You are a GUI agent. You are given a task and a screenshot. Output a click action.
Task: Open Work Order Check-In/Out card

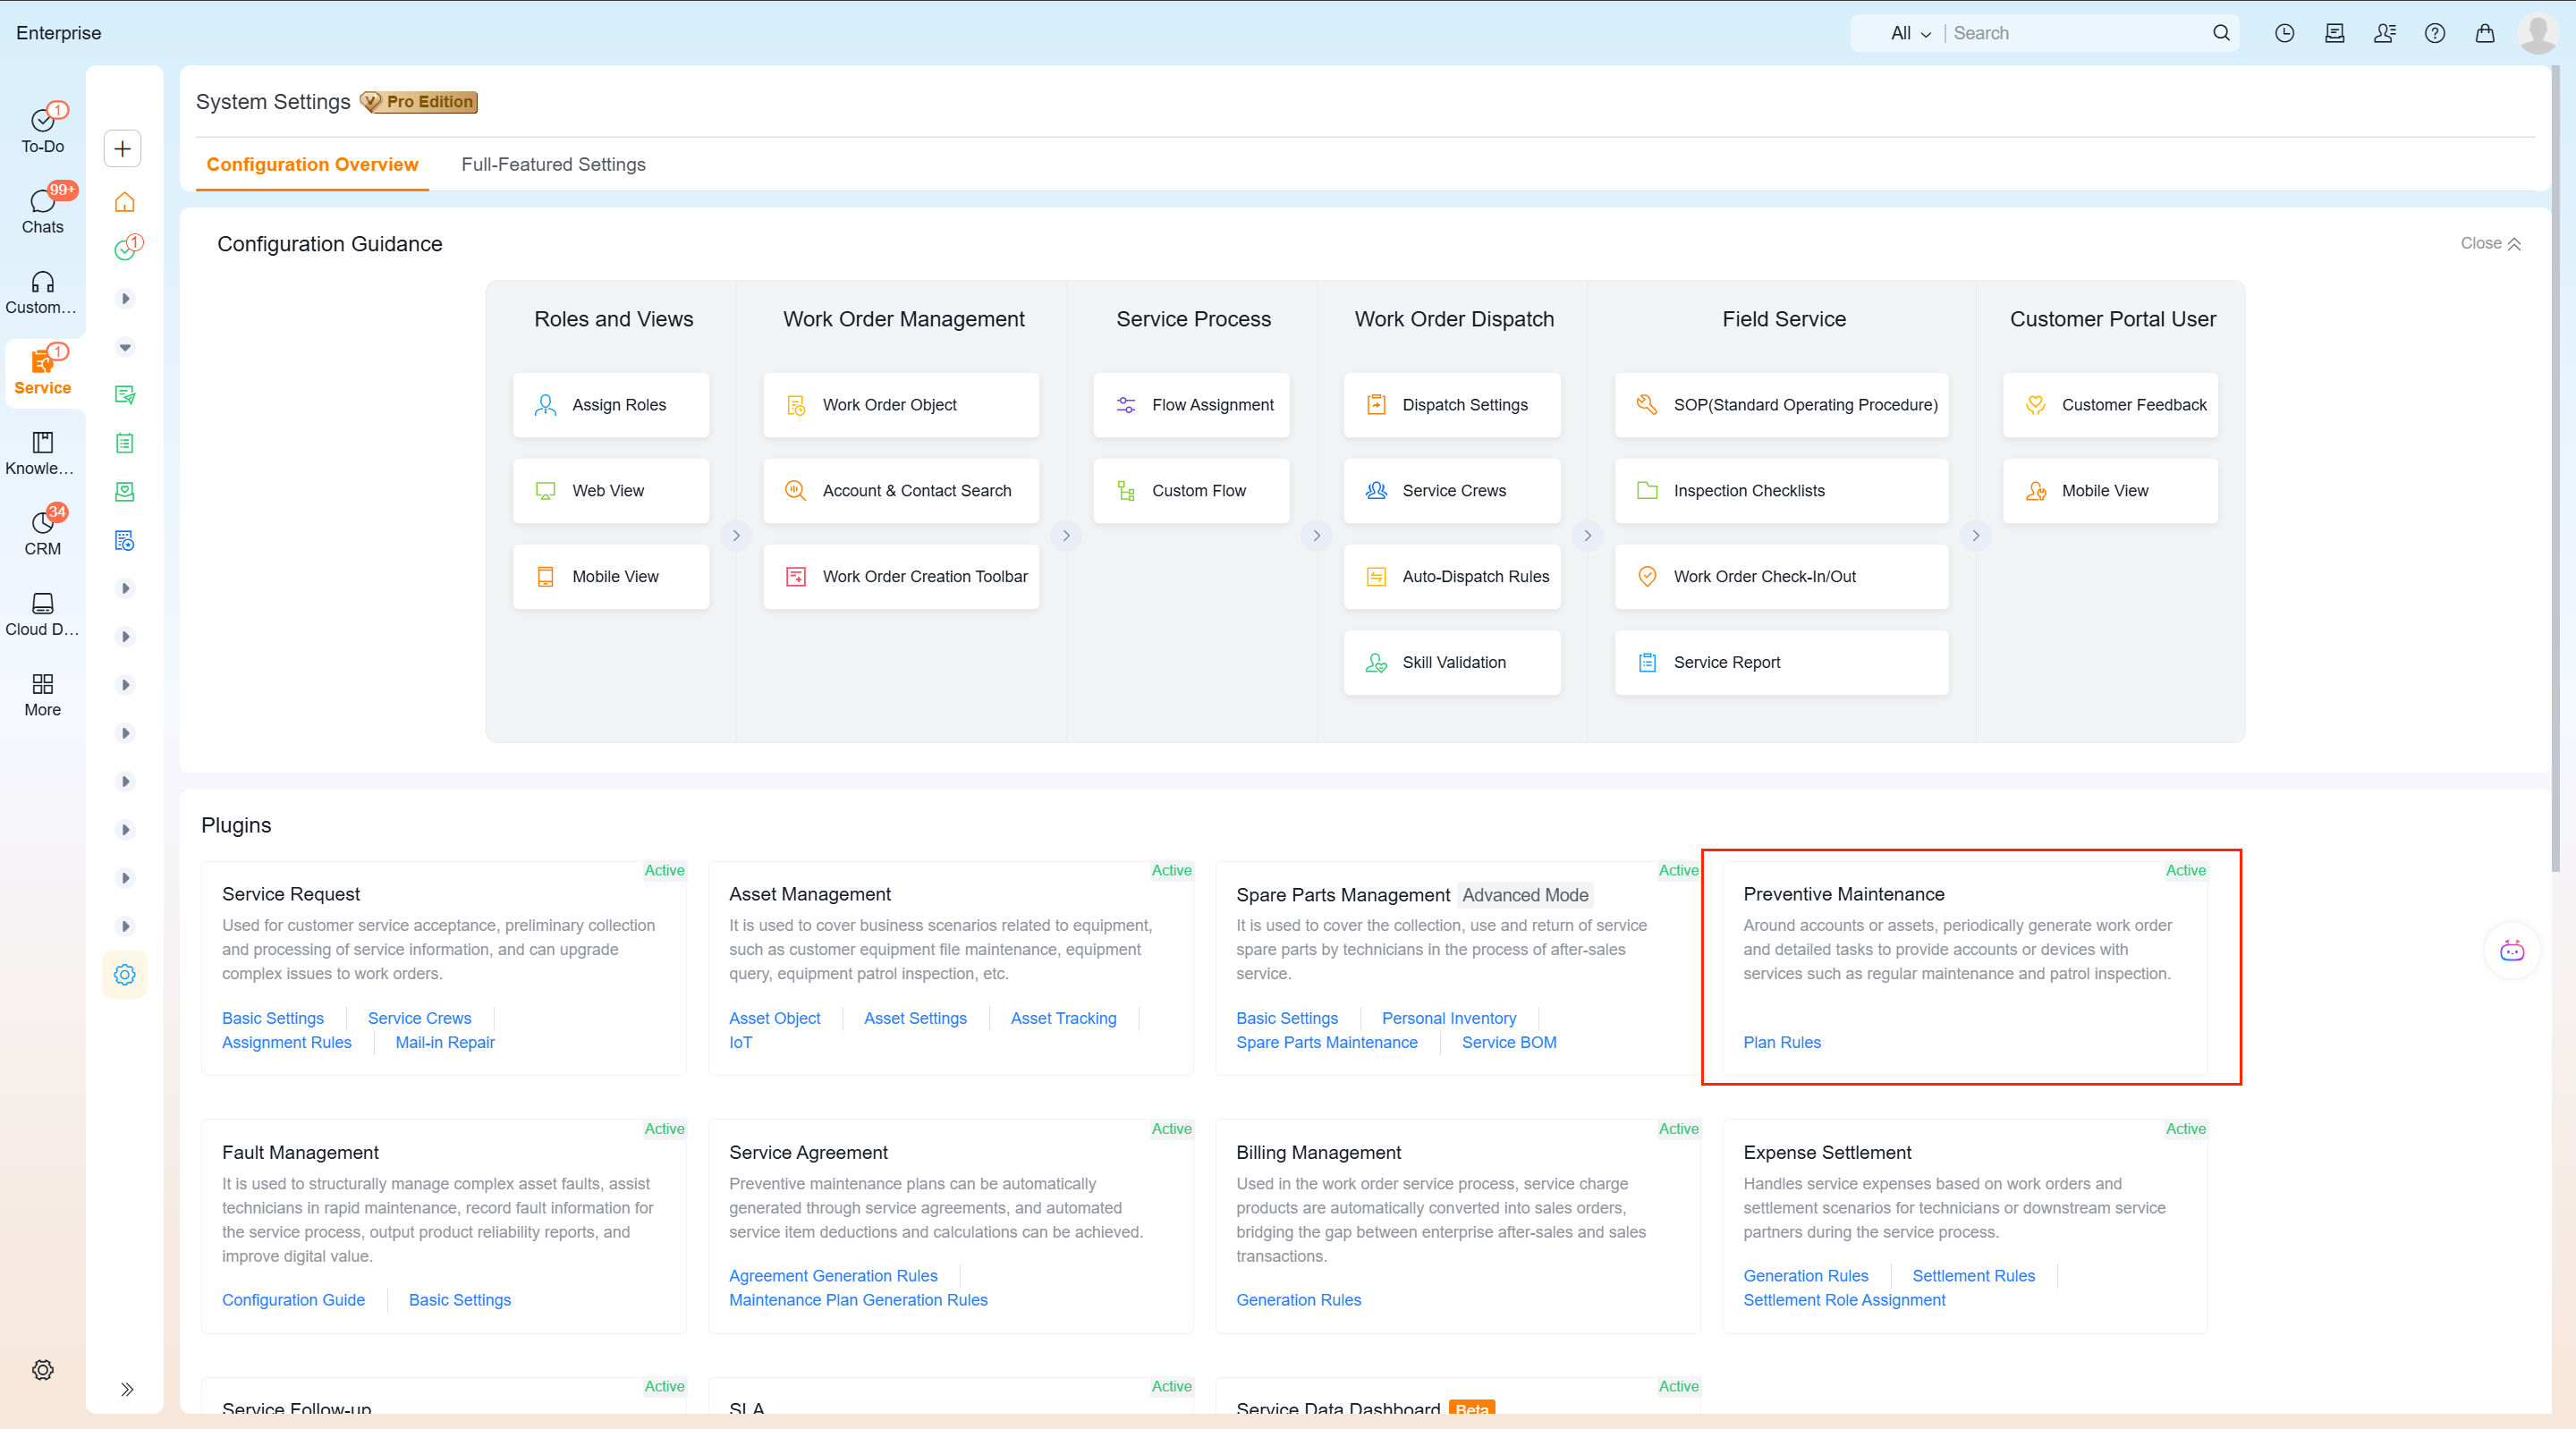click(x=1781, y=577)
